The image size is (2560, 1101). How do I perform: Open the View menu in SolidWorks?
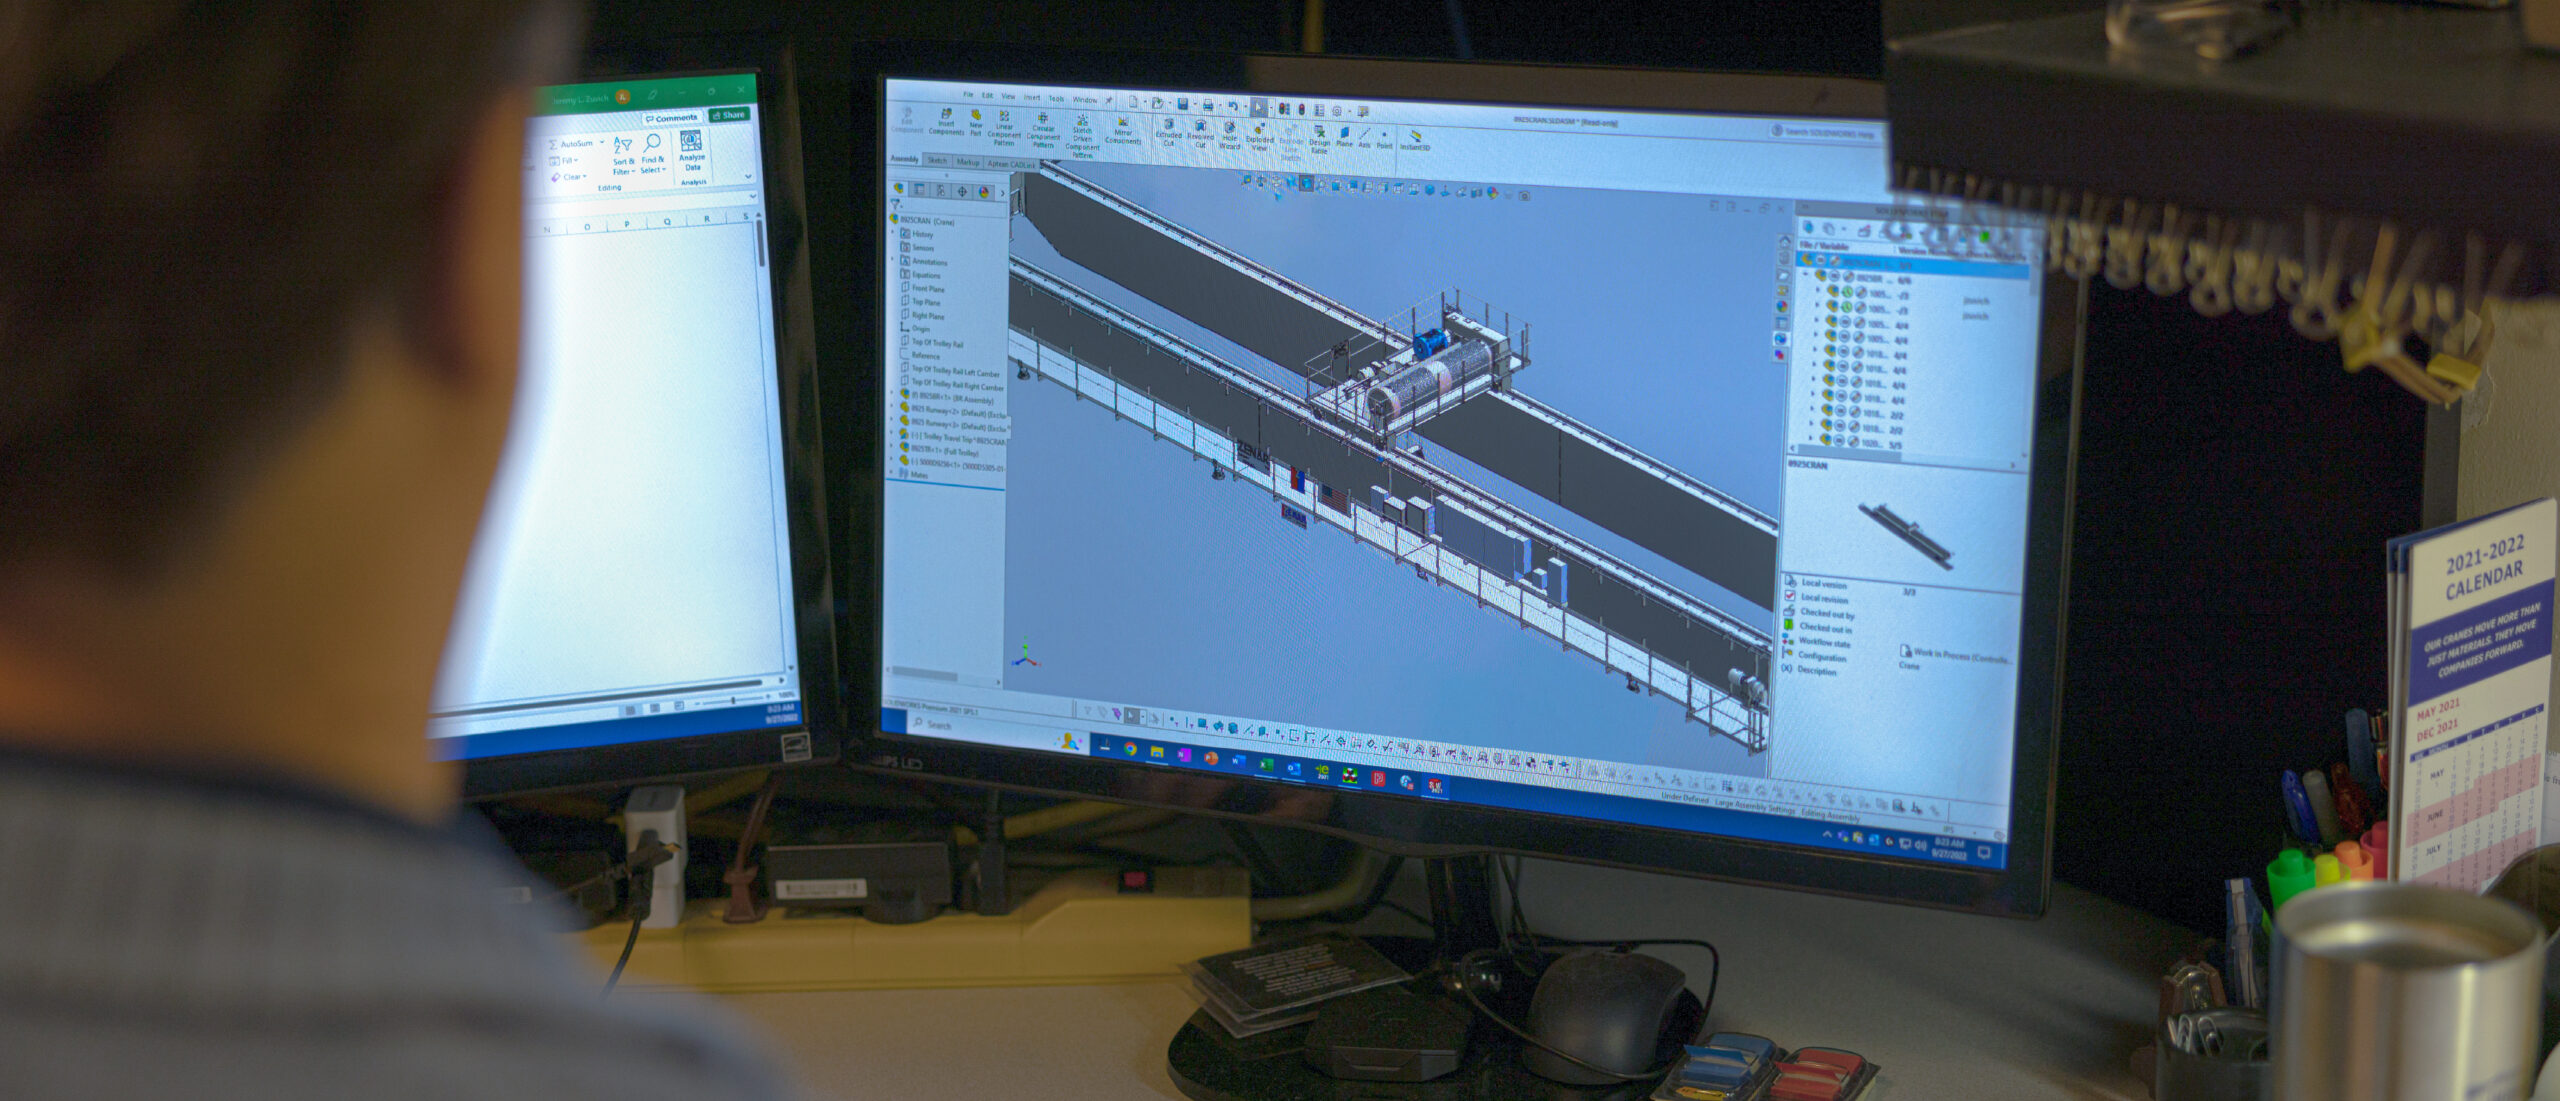1008,97
